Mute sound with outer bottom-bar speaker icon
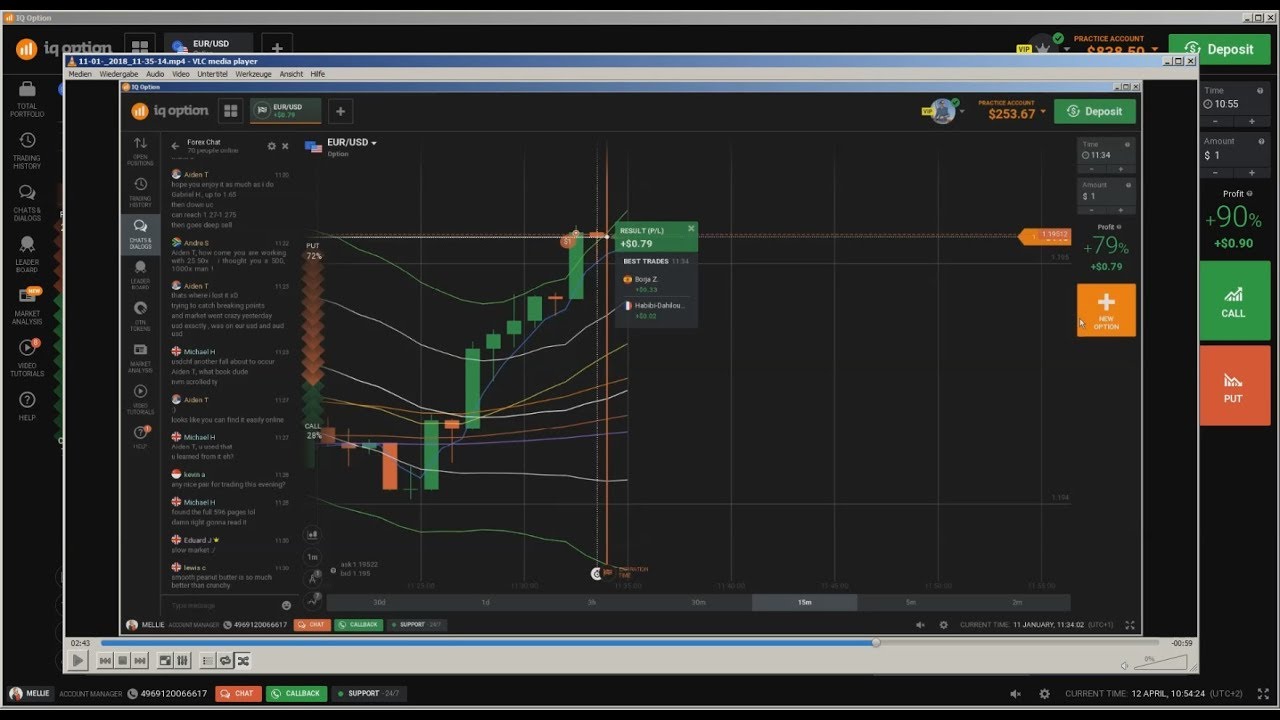The width and height of the screenshot is (1280, 720). tap(1016, 694)
